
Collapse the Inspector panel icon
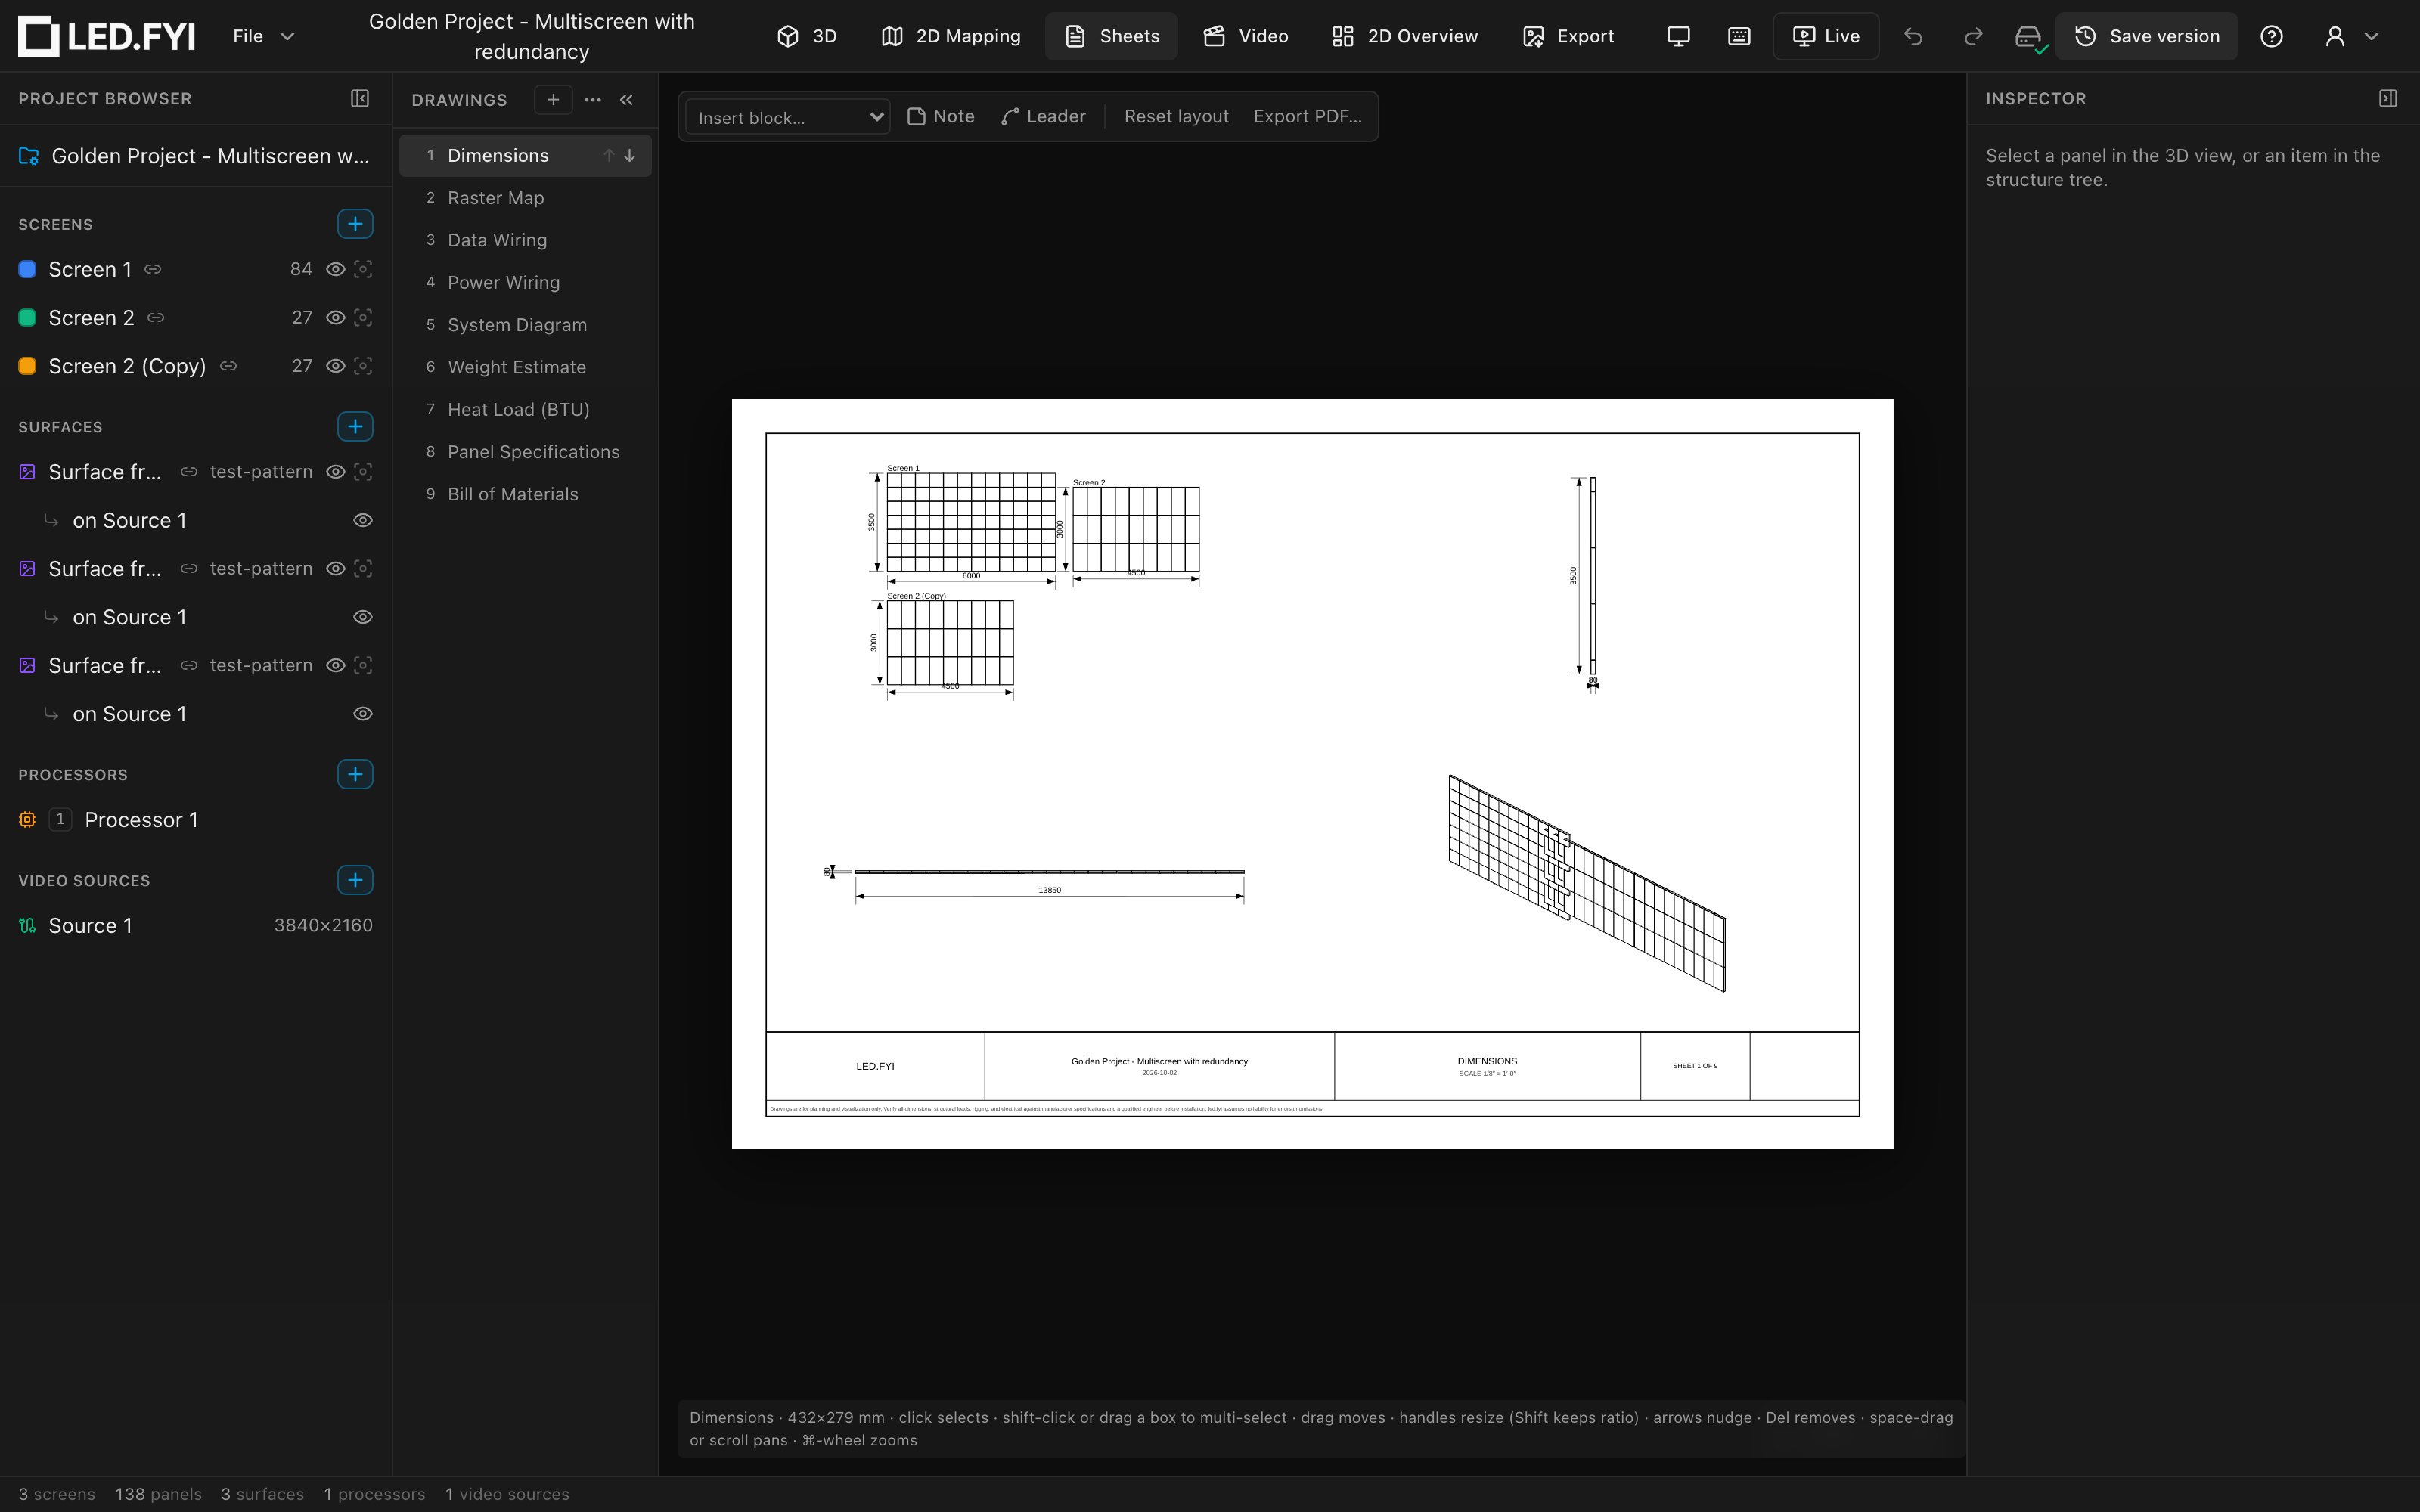pos(2388,98)
